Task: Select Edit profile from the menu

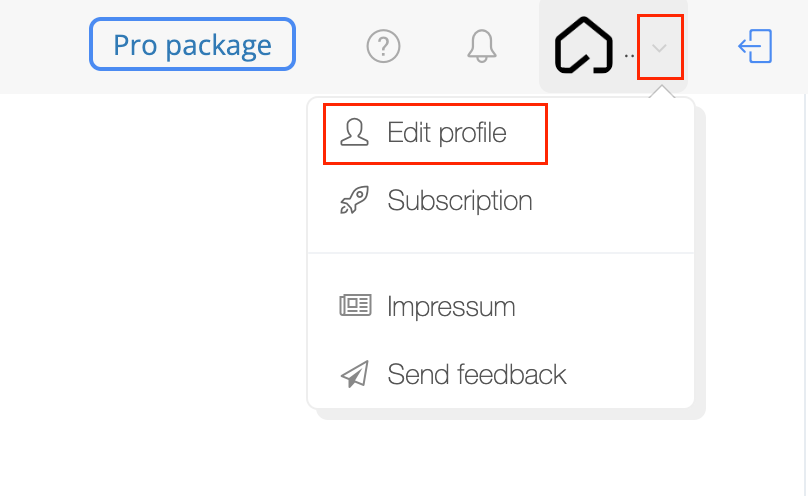Action: 435,134
